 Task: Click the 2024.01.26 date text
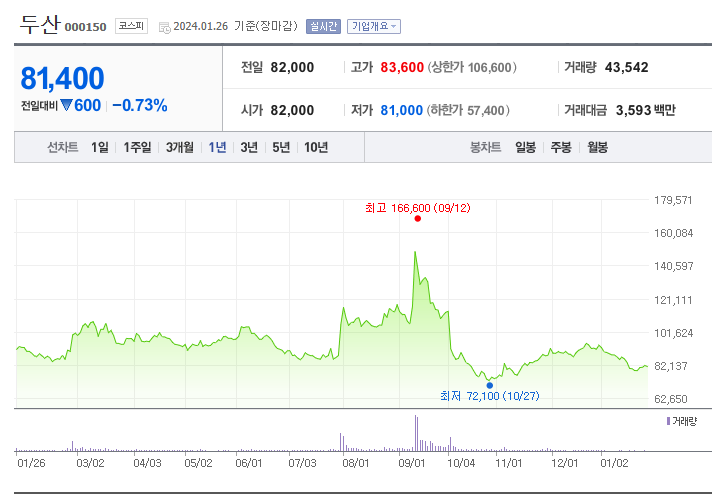(200, 26)
